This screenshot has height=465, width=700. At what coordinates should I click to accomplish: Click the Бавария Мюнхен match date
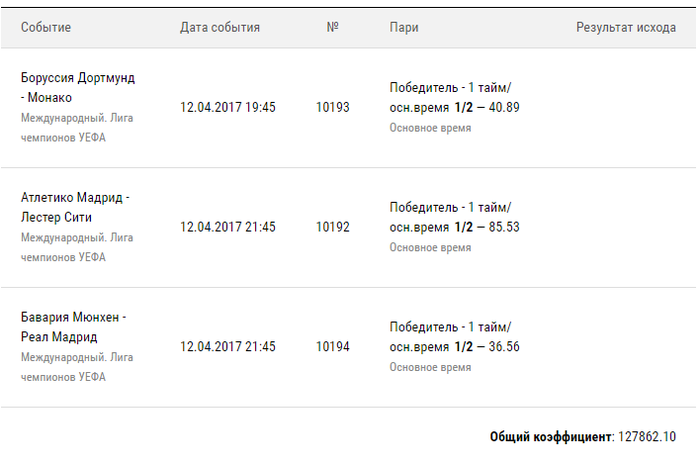pos(228,347)
